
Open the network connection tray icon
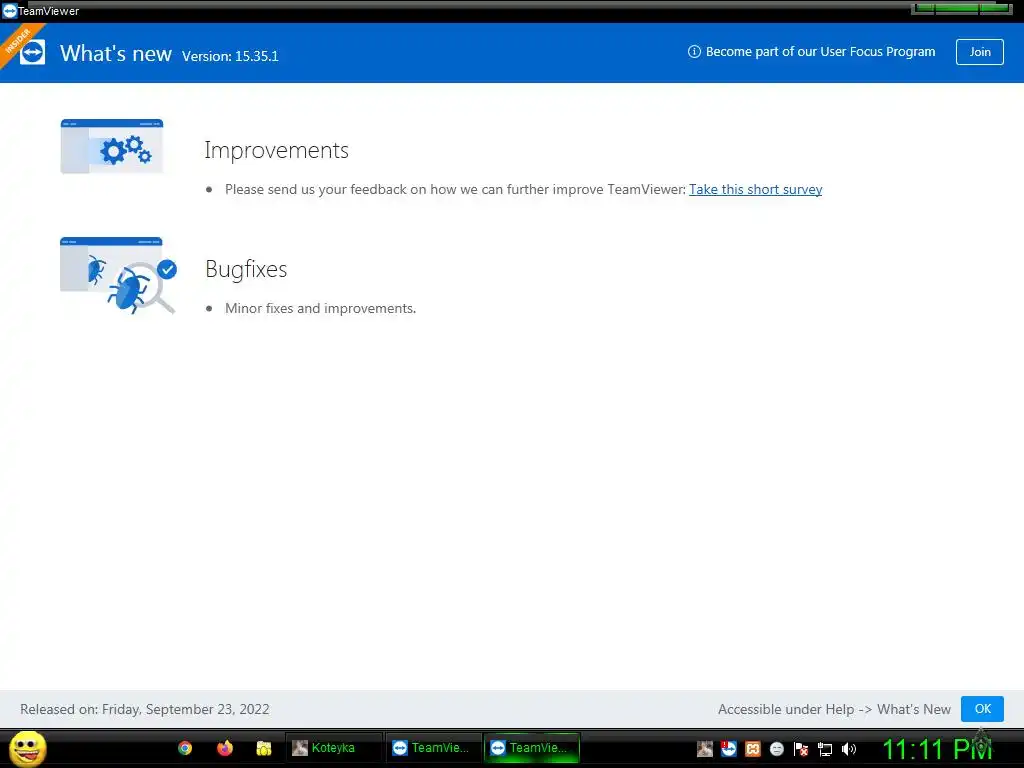pos(825,749)
